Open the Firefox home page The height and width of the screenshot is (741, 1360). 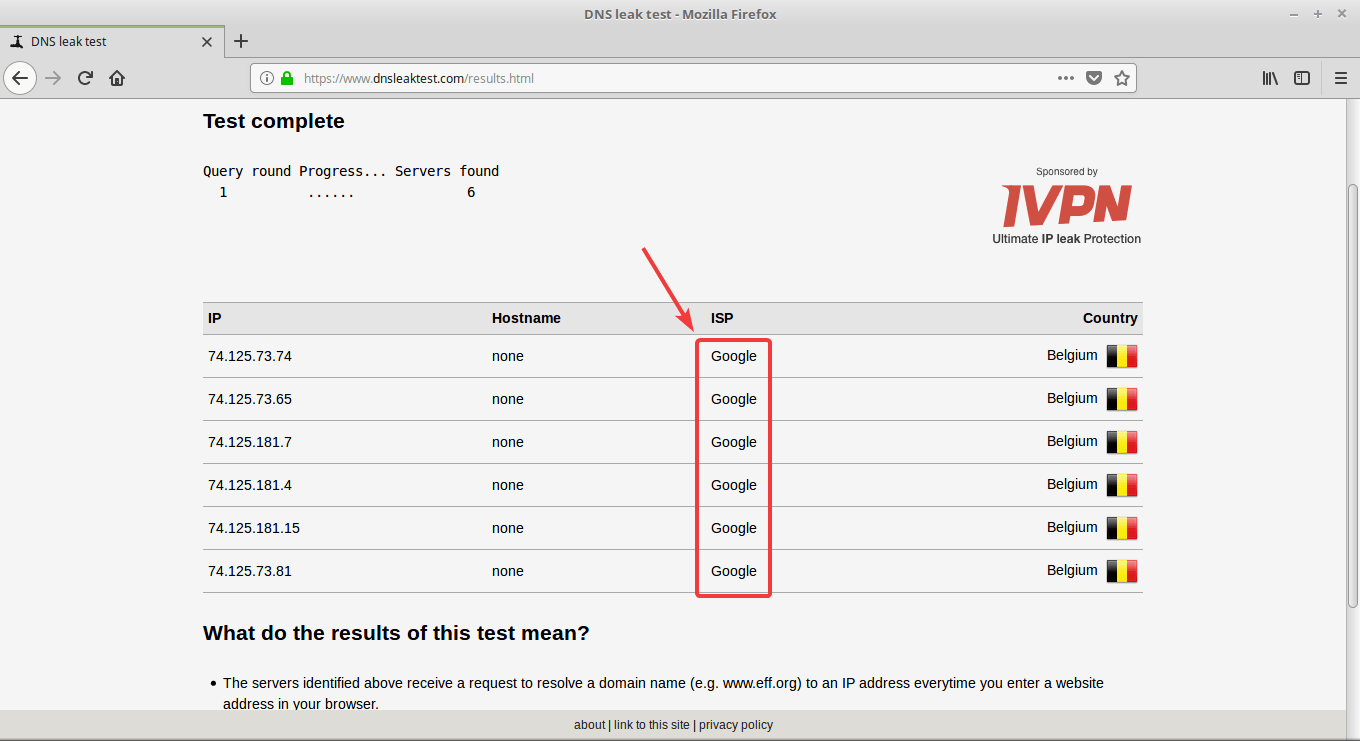coord(117,78)
